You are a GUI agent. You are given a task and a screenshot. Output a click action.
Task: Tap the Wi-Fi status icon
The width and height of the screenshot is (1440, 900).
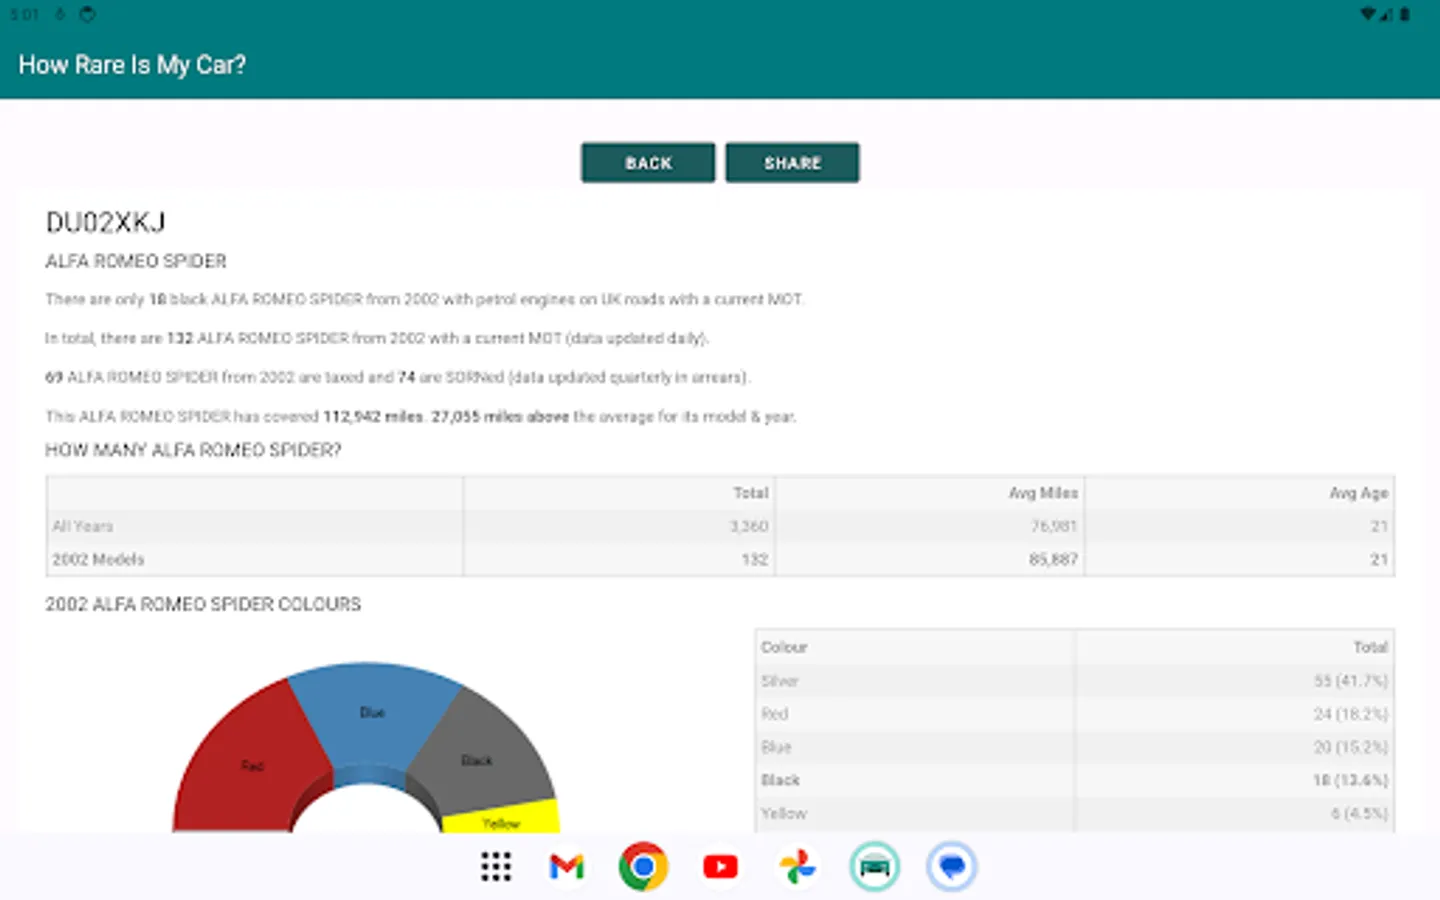click(x=1369, y=14)
